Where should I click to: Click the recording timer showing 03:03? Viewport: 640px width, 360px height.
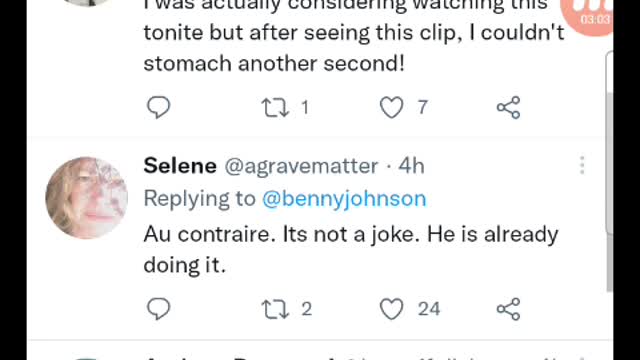point(595,19)
